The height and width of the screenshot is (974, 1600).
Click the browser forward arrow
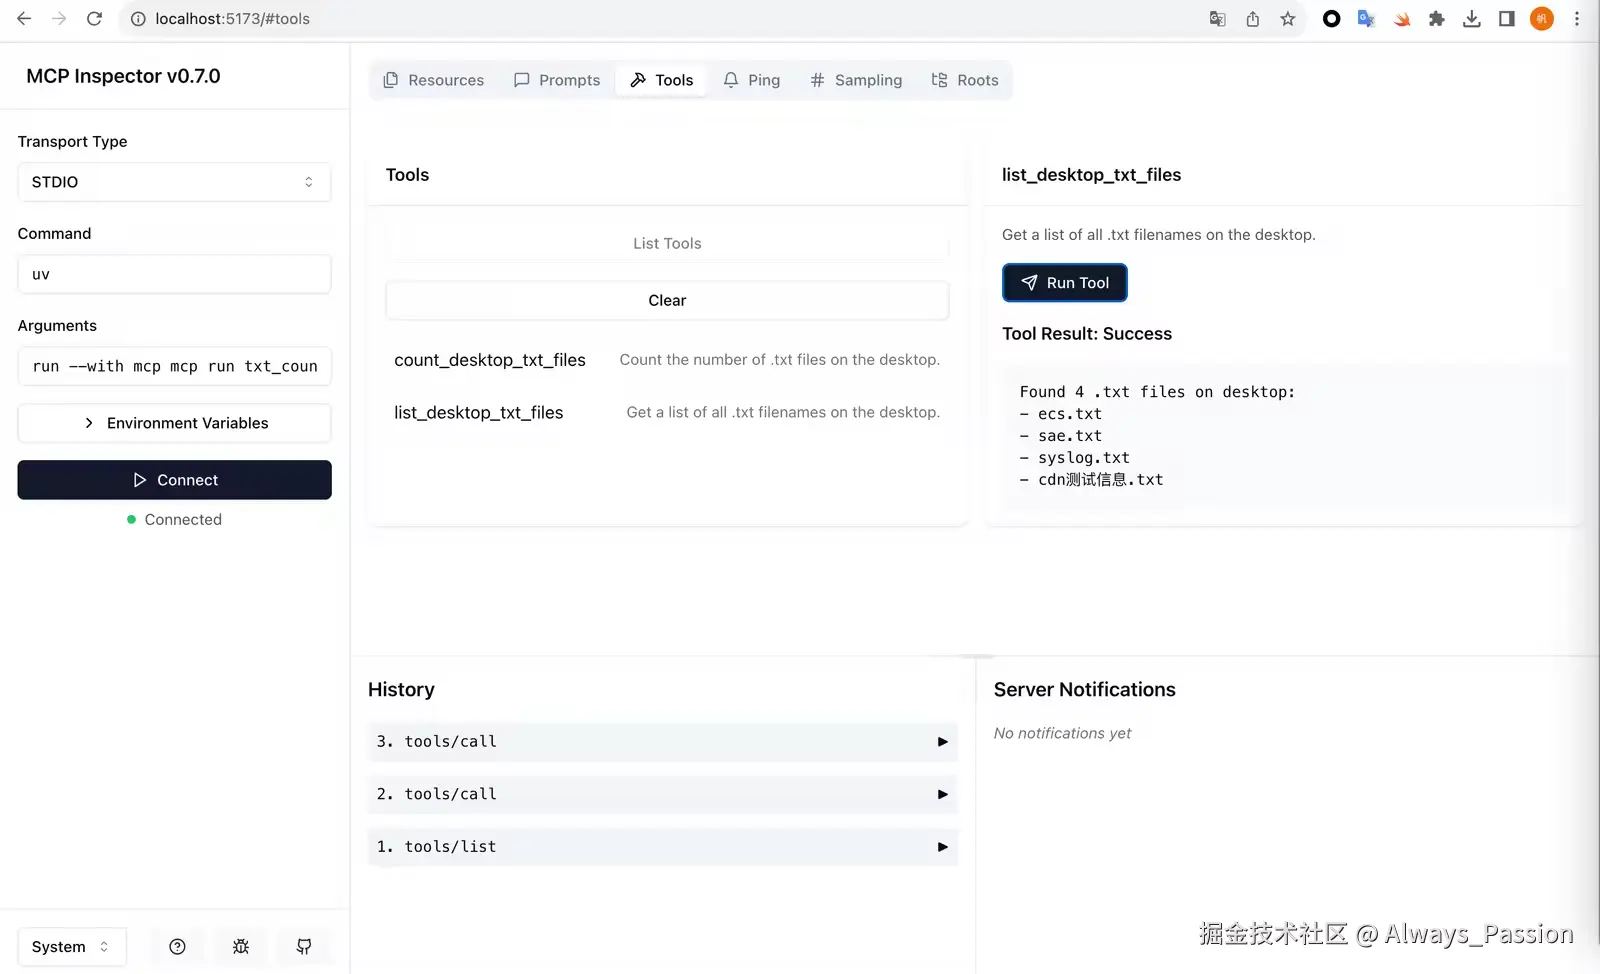(59, 19)
